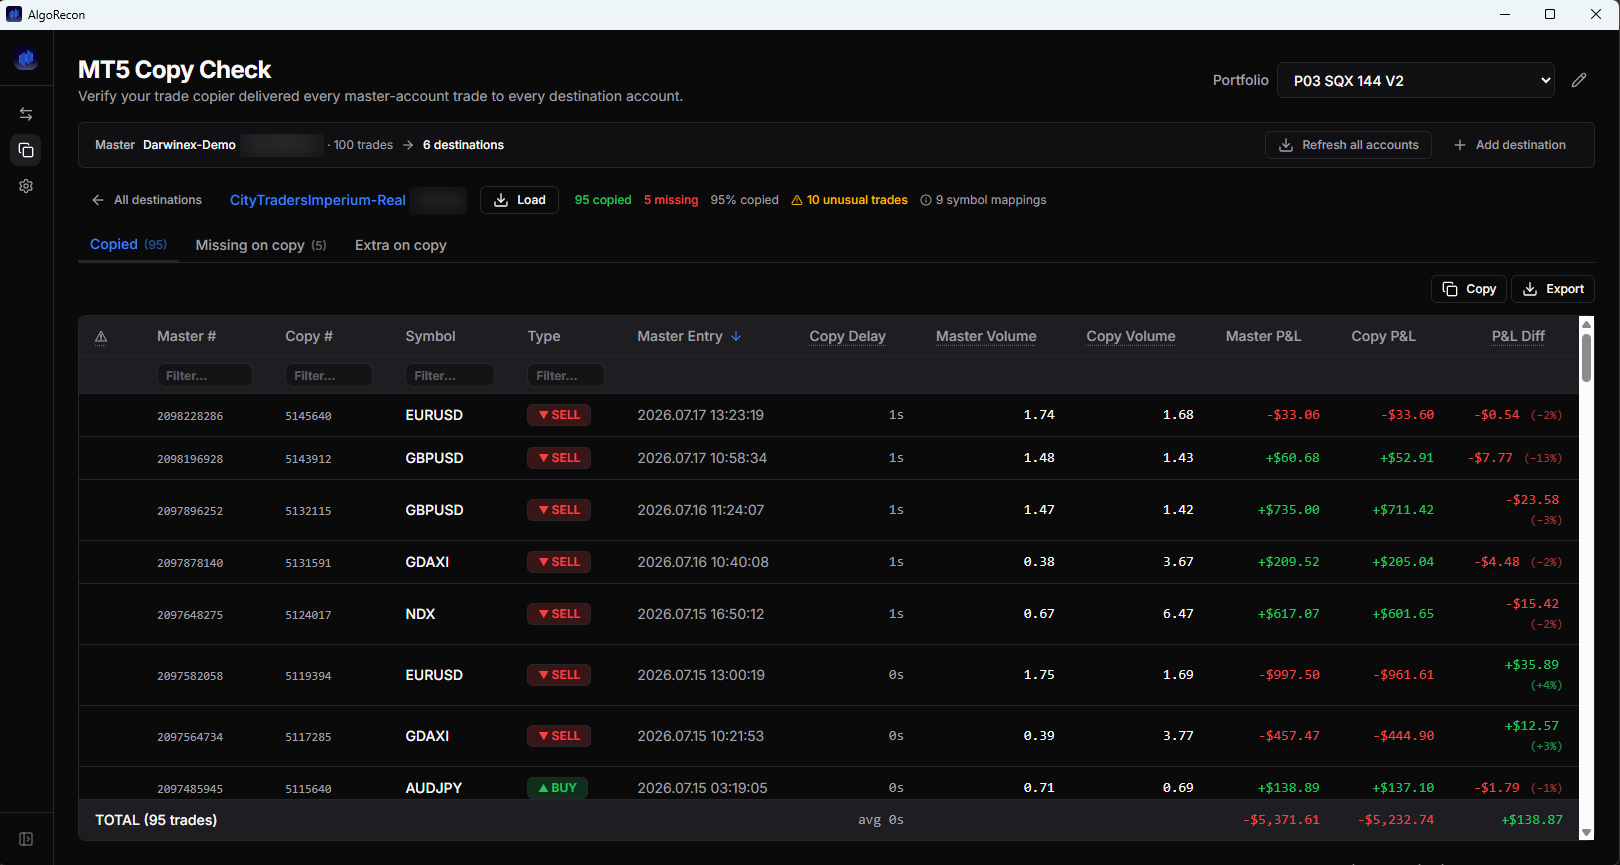1620x865 pixels.
Task: Click the table vertical scrollbar thumb
Action: 1586,357
